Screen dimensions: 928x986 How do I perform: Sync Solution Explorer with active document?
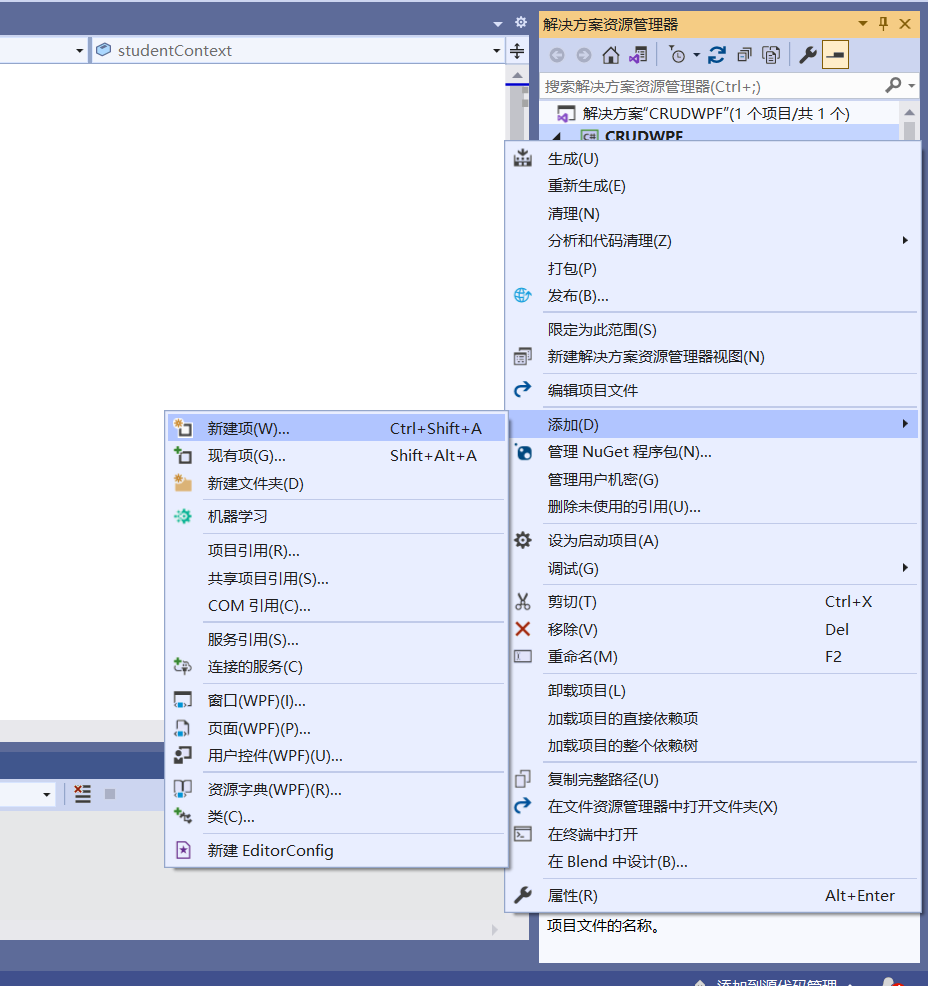point(638,54)
